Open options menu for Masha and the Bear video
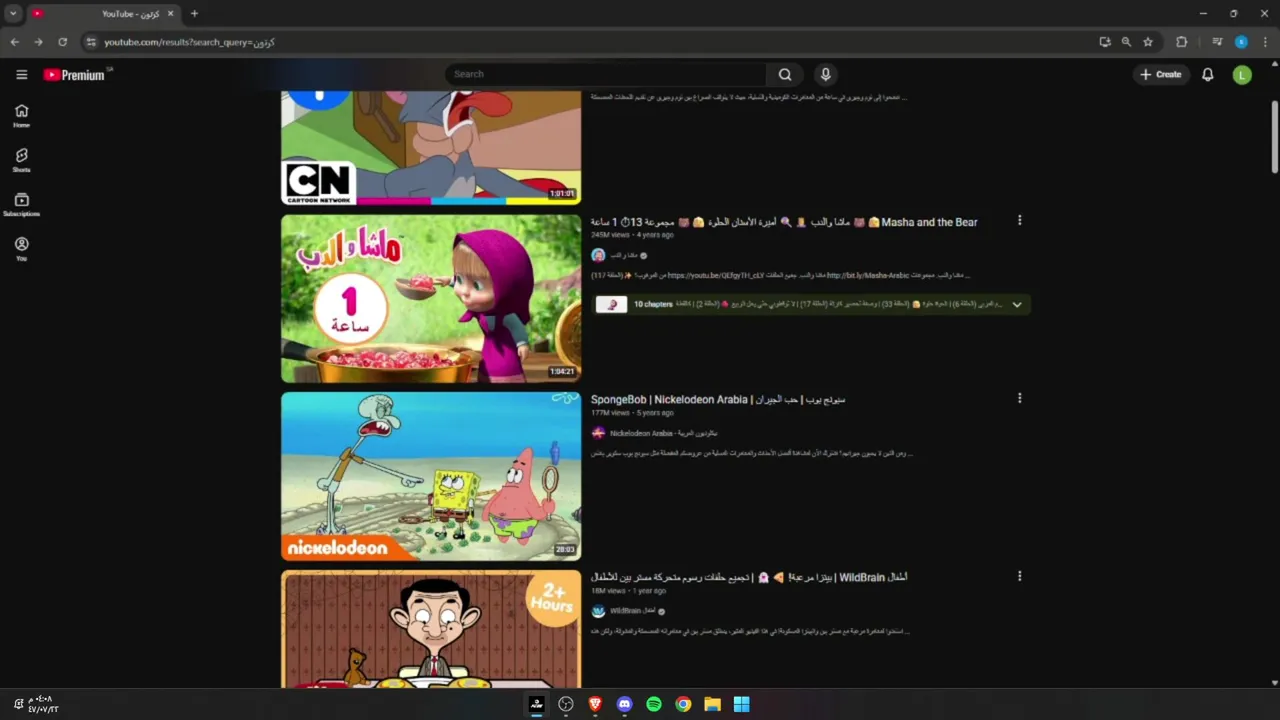Image resolution: width=1280 pixels, height=720 pixels. coord(1019,220)
